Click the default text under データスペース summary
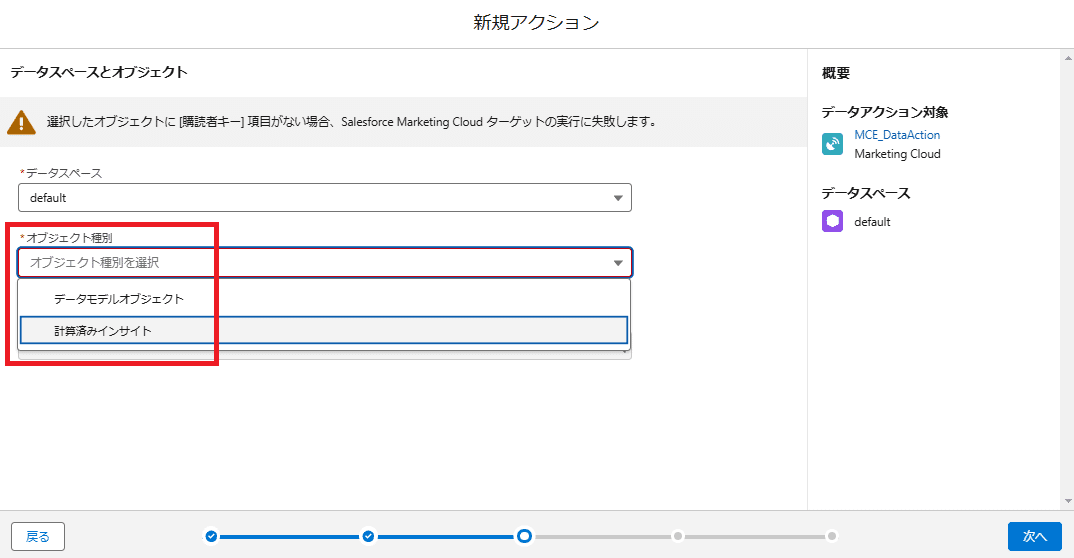The height and width of the screenshot is (558, 1074). pyautogui.click(x=872, y=222)
